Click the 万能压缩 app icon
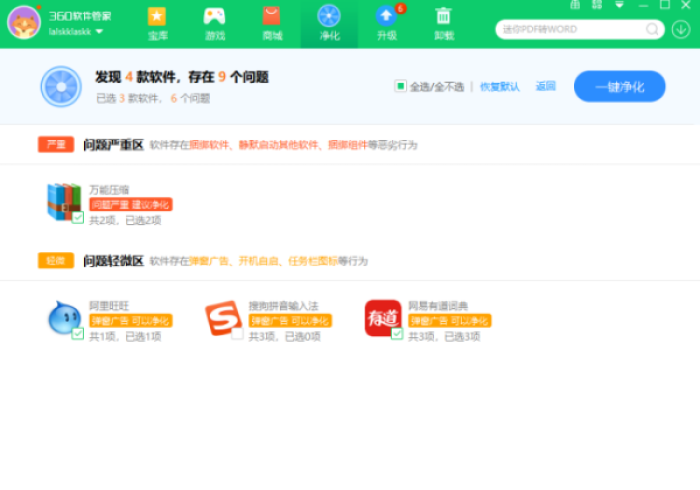Image resolution: width=700 pixels, height=490 pixels. 64,202
